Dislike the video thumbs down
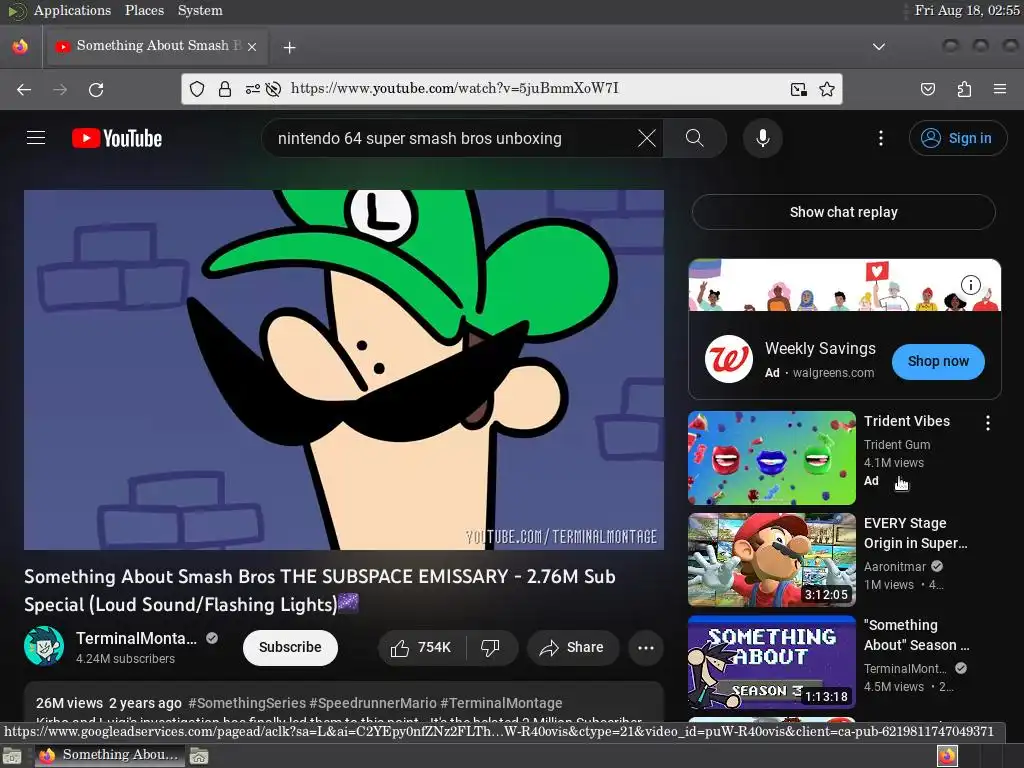 490,647
